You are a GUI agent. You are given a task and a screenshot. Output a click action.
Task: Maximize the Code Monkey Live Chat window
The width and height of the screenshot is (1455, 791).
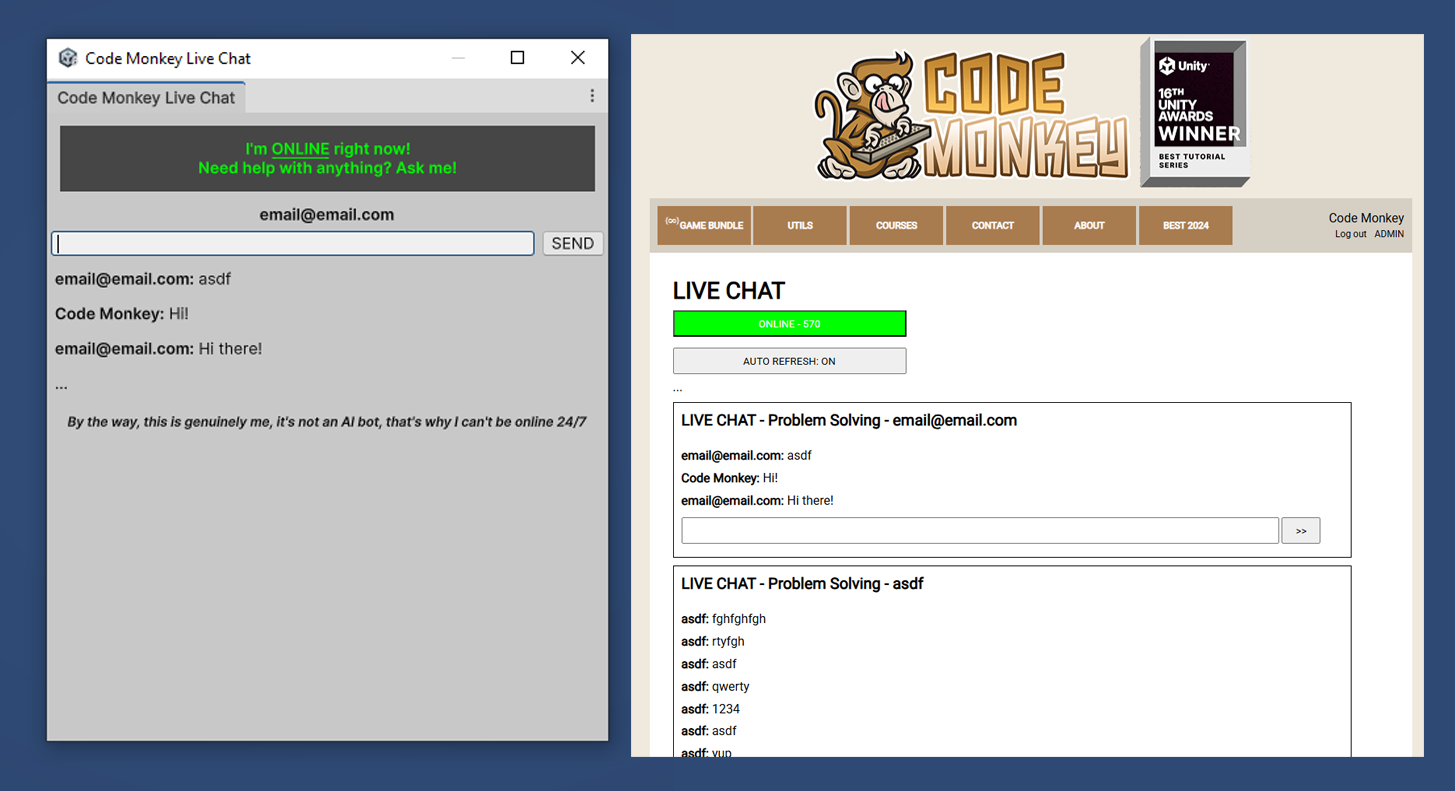pyautogui.click(x=517, y=58)
